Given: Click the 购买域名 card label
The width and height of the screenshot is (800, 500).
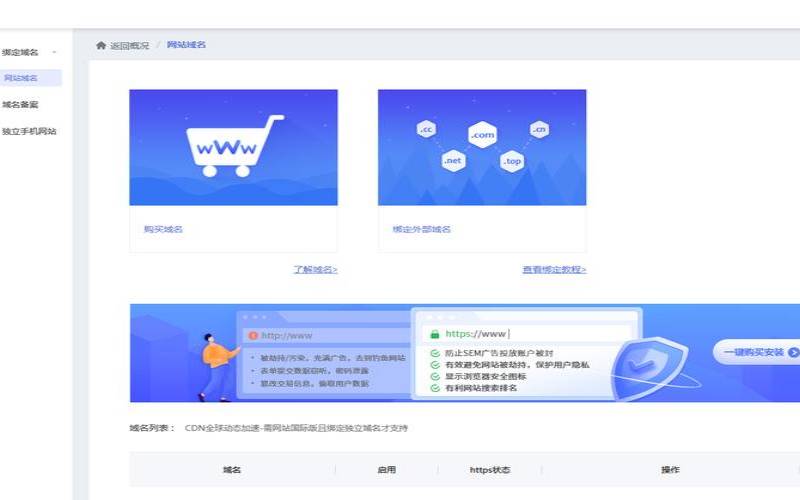Looking at the screenshot, I should click(x=163, y=229).
